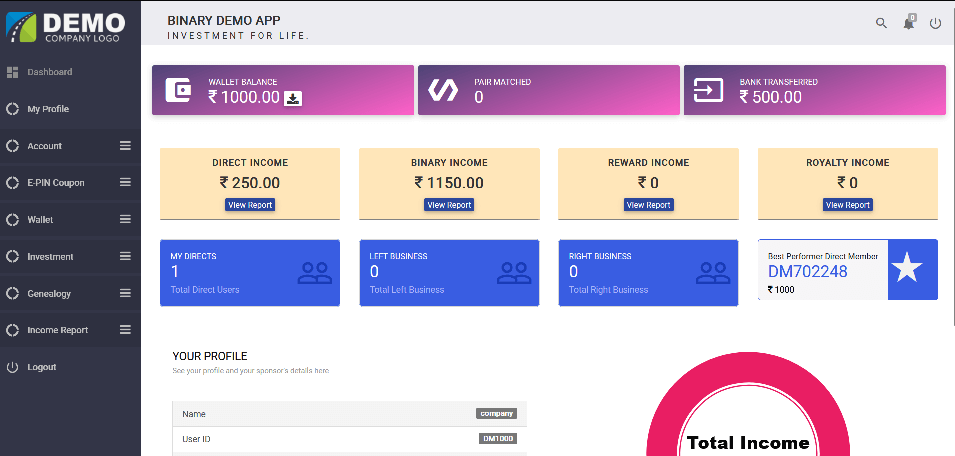Open the Dashboard menu item
955x456 pixels.
coord(70,72)
